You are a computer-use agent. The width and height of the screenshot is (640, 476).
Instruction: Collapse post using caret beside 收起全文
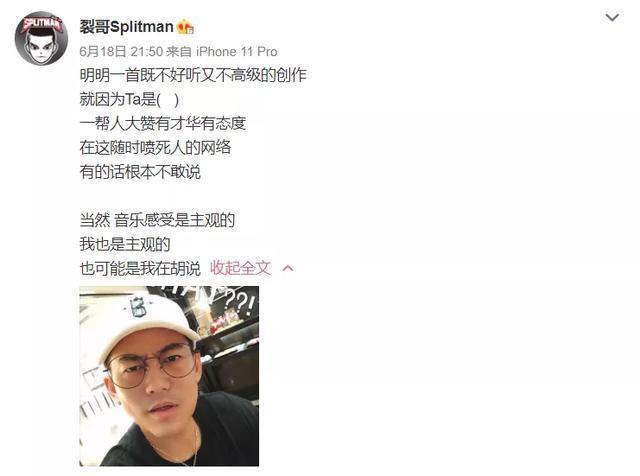[x=288, y=268]
